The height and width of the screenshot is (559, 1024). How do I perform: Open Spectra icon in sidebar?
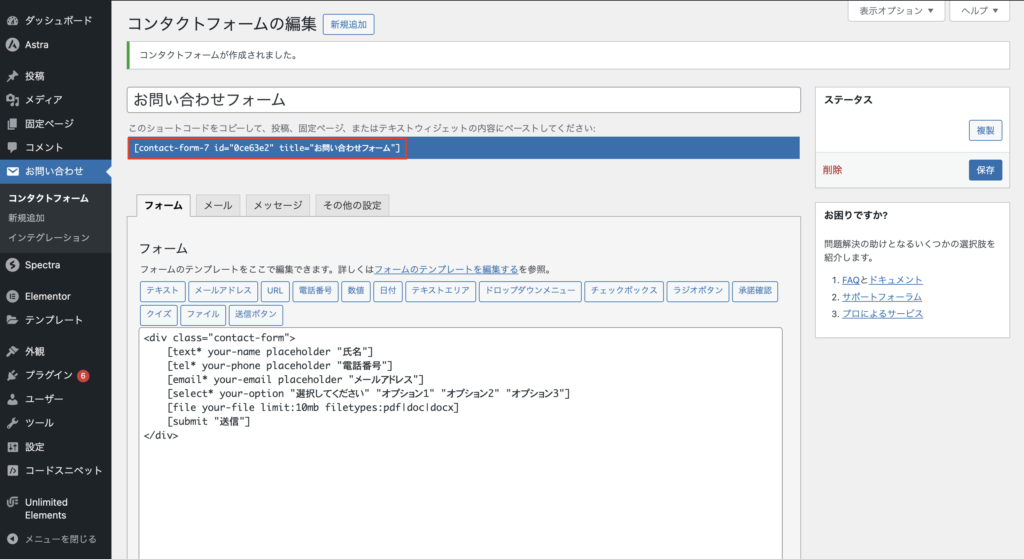coord(12,265)
